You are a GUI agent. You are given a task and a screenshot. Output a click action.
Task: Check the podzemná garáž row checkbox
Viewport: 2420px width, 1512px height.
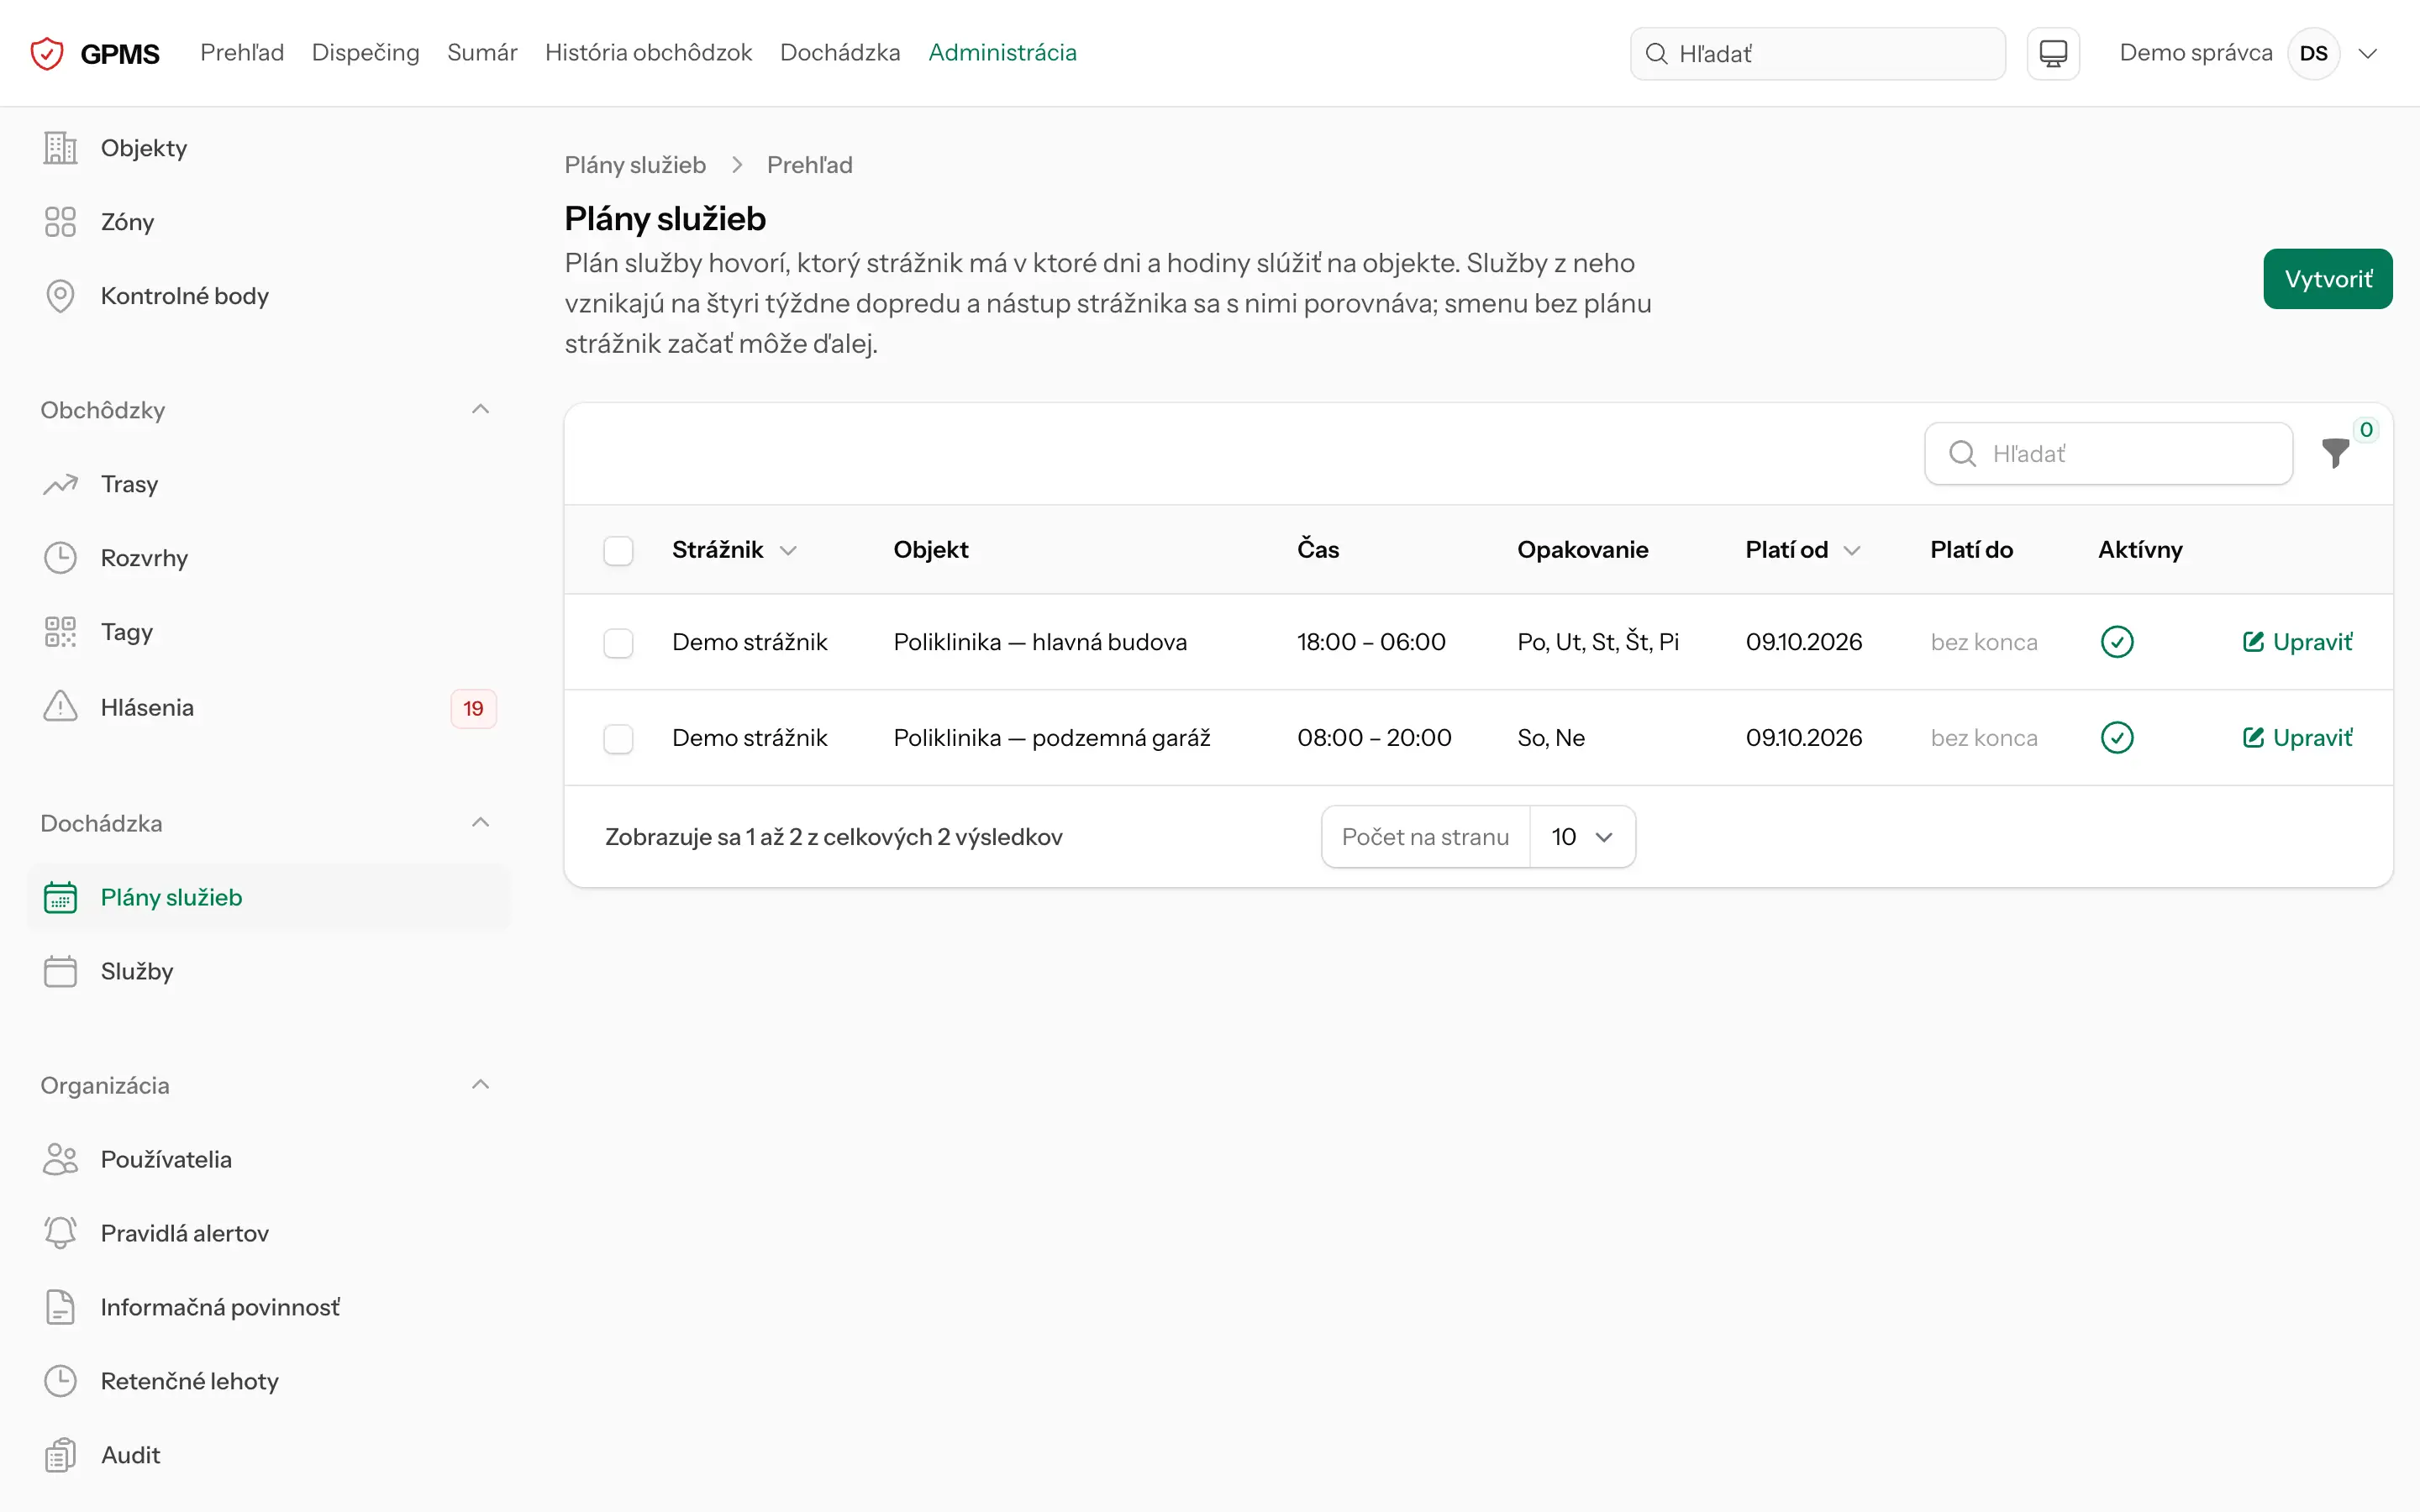(x=618, y=738)
